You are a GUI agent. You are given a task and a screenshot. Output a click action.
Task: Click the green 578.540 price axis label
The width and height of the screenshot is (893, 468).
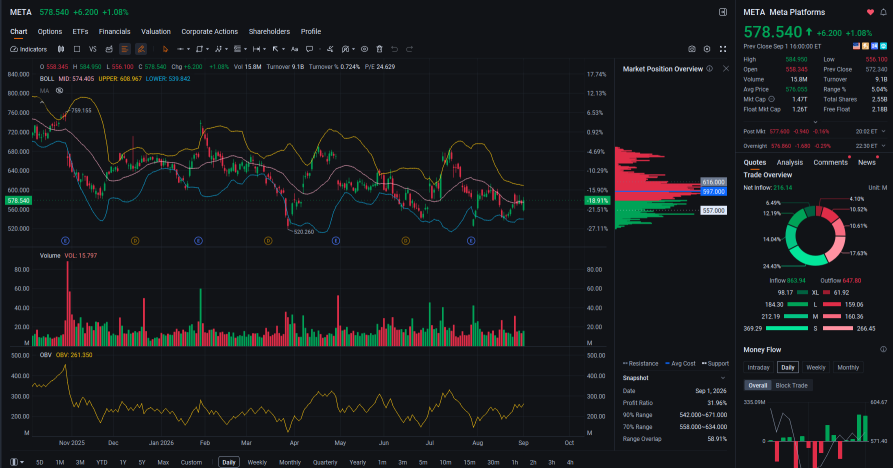tap(18, 200)
